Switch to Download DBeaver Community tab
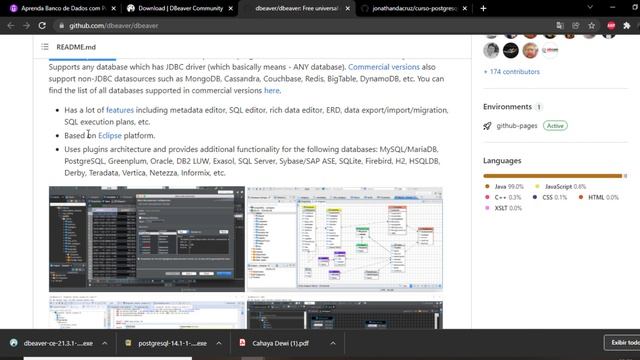The width and height of the screenshot is (640, 360). click(180, 8)
